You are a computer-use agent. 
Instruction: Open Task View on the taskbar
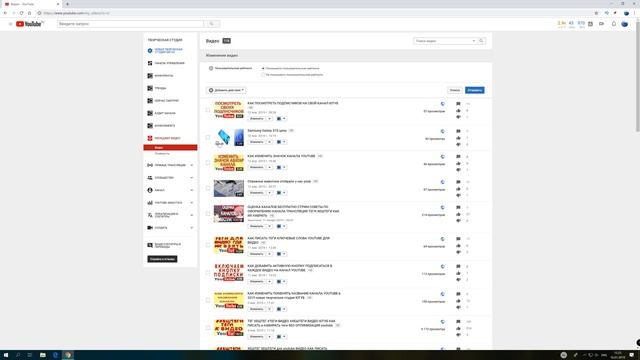click(x=30, y=355)
